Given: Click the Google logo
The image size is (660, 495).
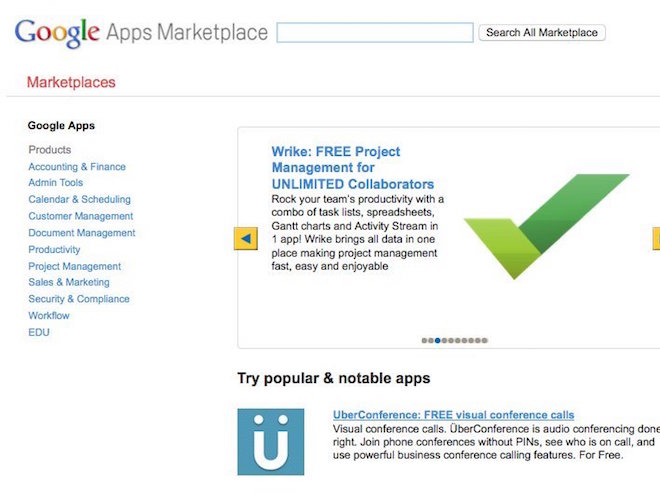Looking at the screenshot, I should click(57, 33).
